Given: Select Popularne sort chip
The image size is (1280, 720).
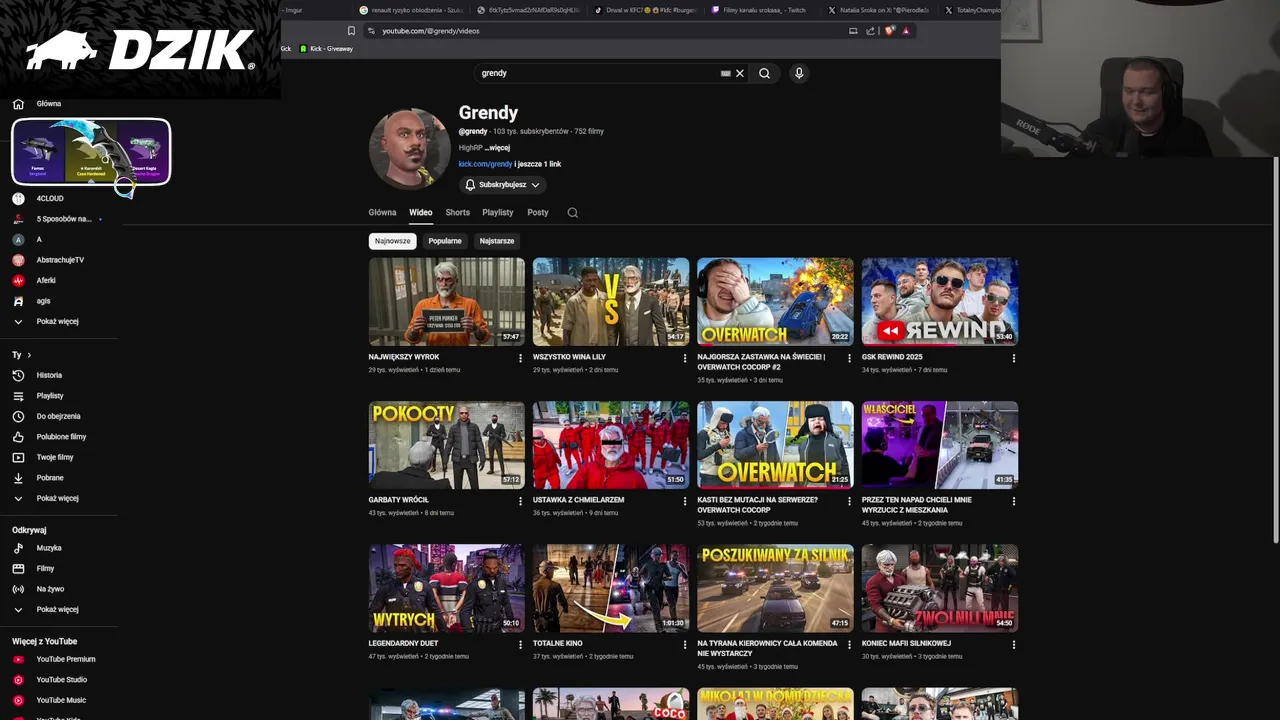Looking at the screenshot, I should [x=445, y=241].
